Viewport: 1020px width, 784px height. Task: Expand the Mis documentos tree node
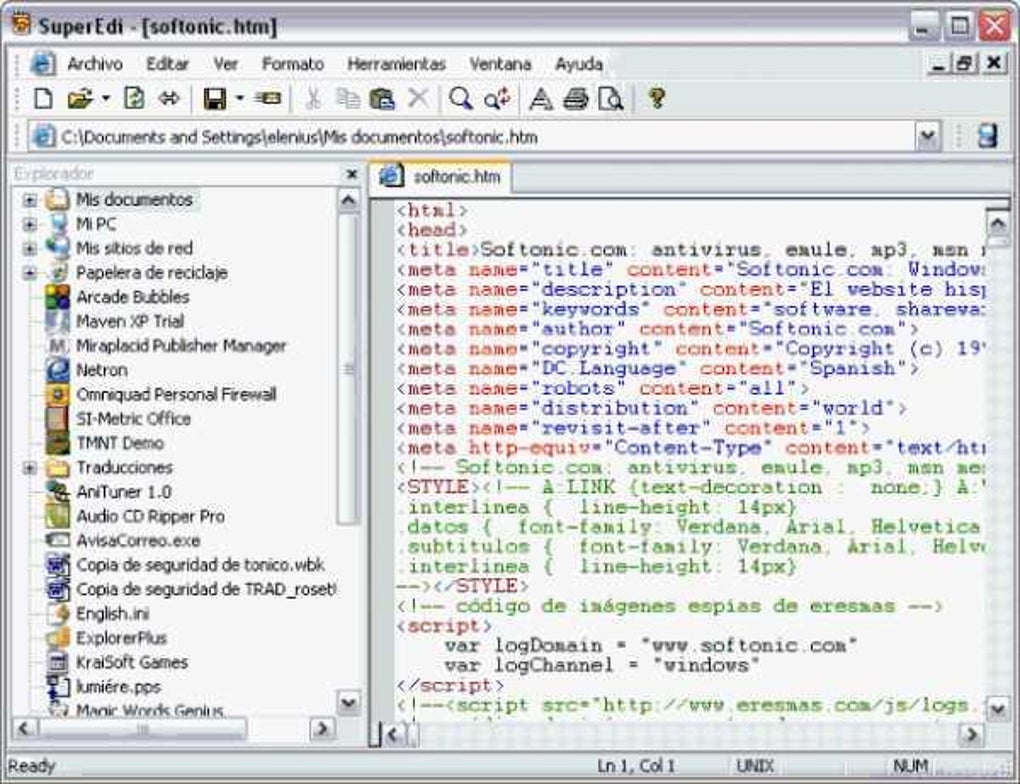30,200
